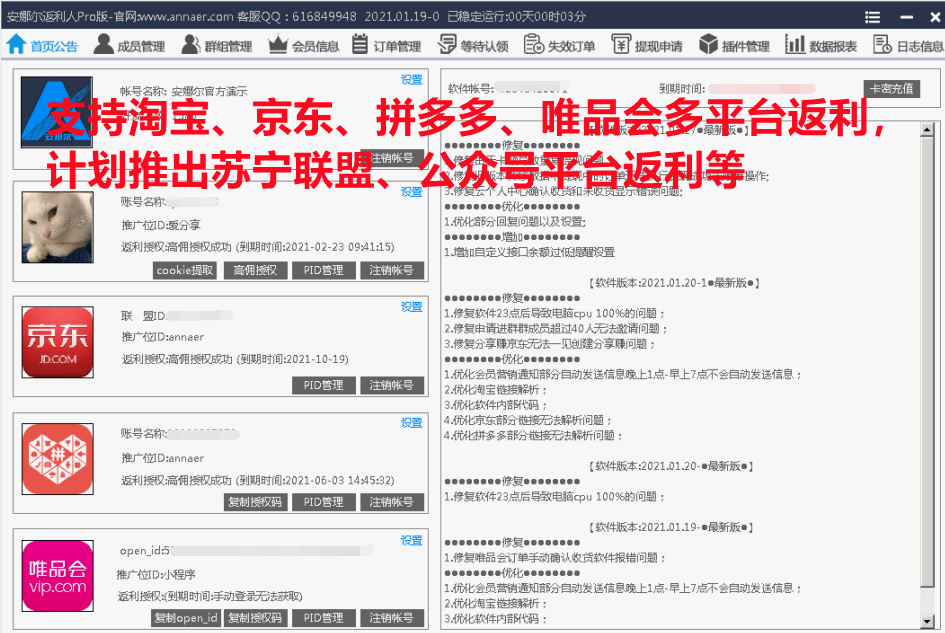Click the authorization line ending 2021-02-23 09:41:15
This screenshot has width=945, height=633.
point(258,247)
